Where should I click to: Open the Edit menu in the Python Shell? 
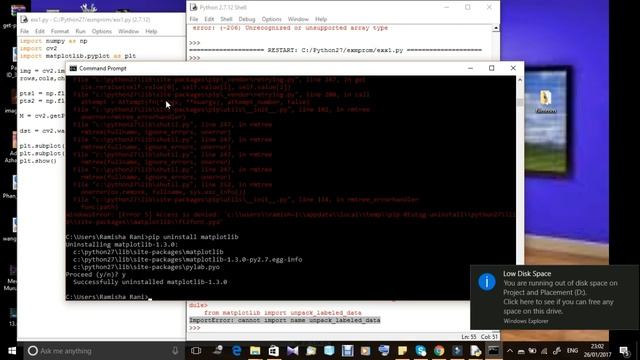(x=209, y=19)
